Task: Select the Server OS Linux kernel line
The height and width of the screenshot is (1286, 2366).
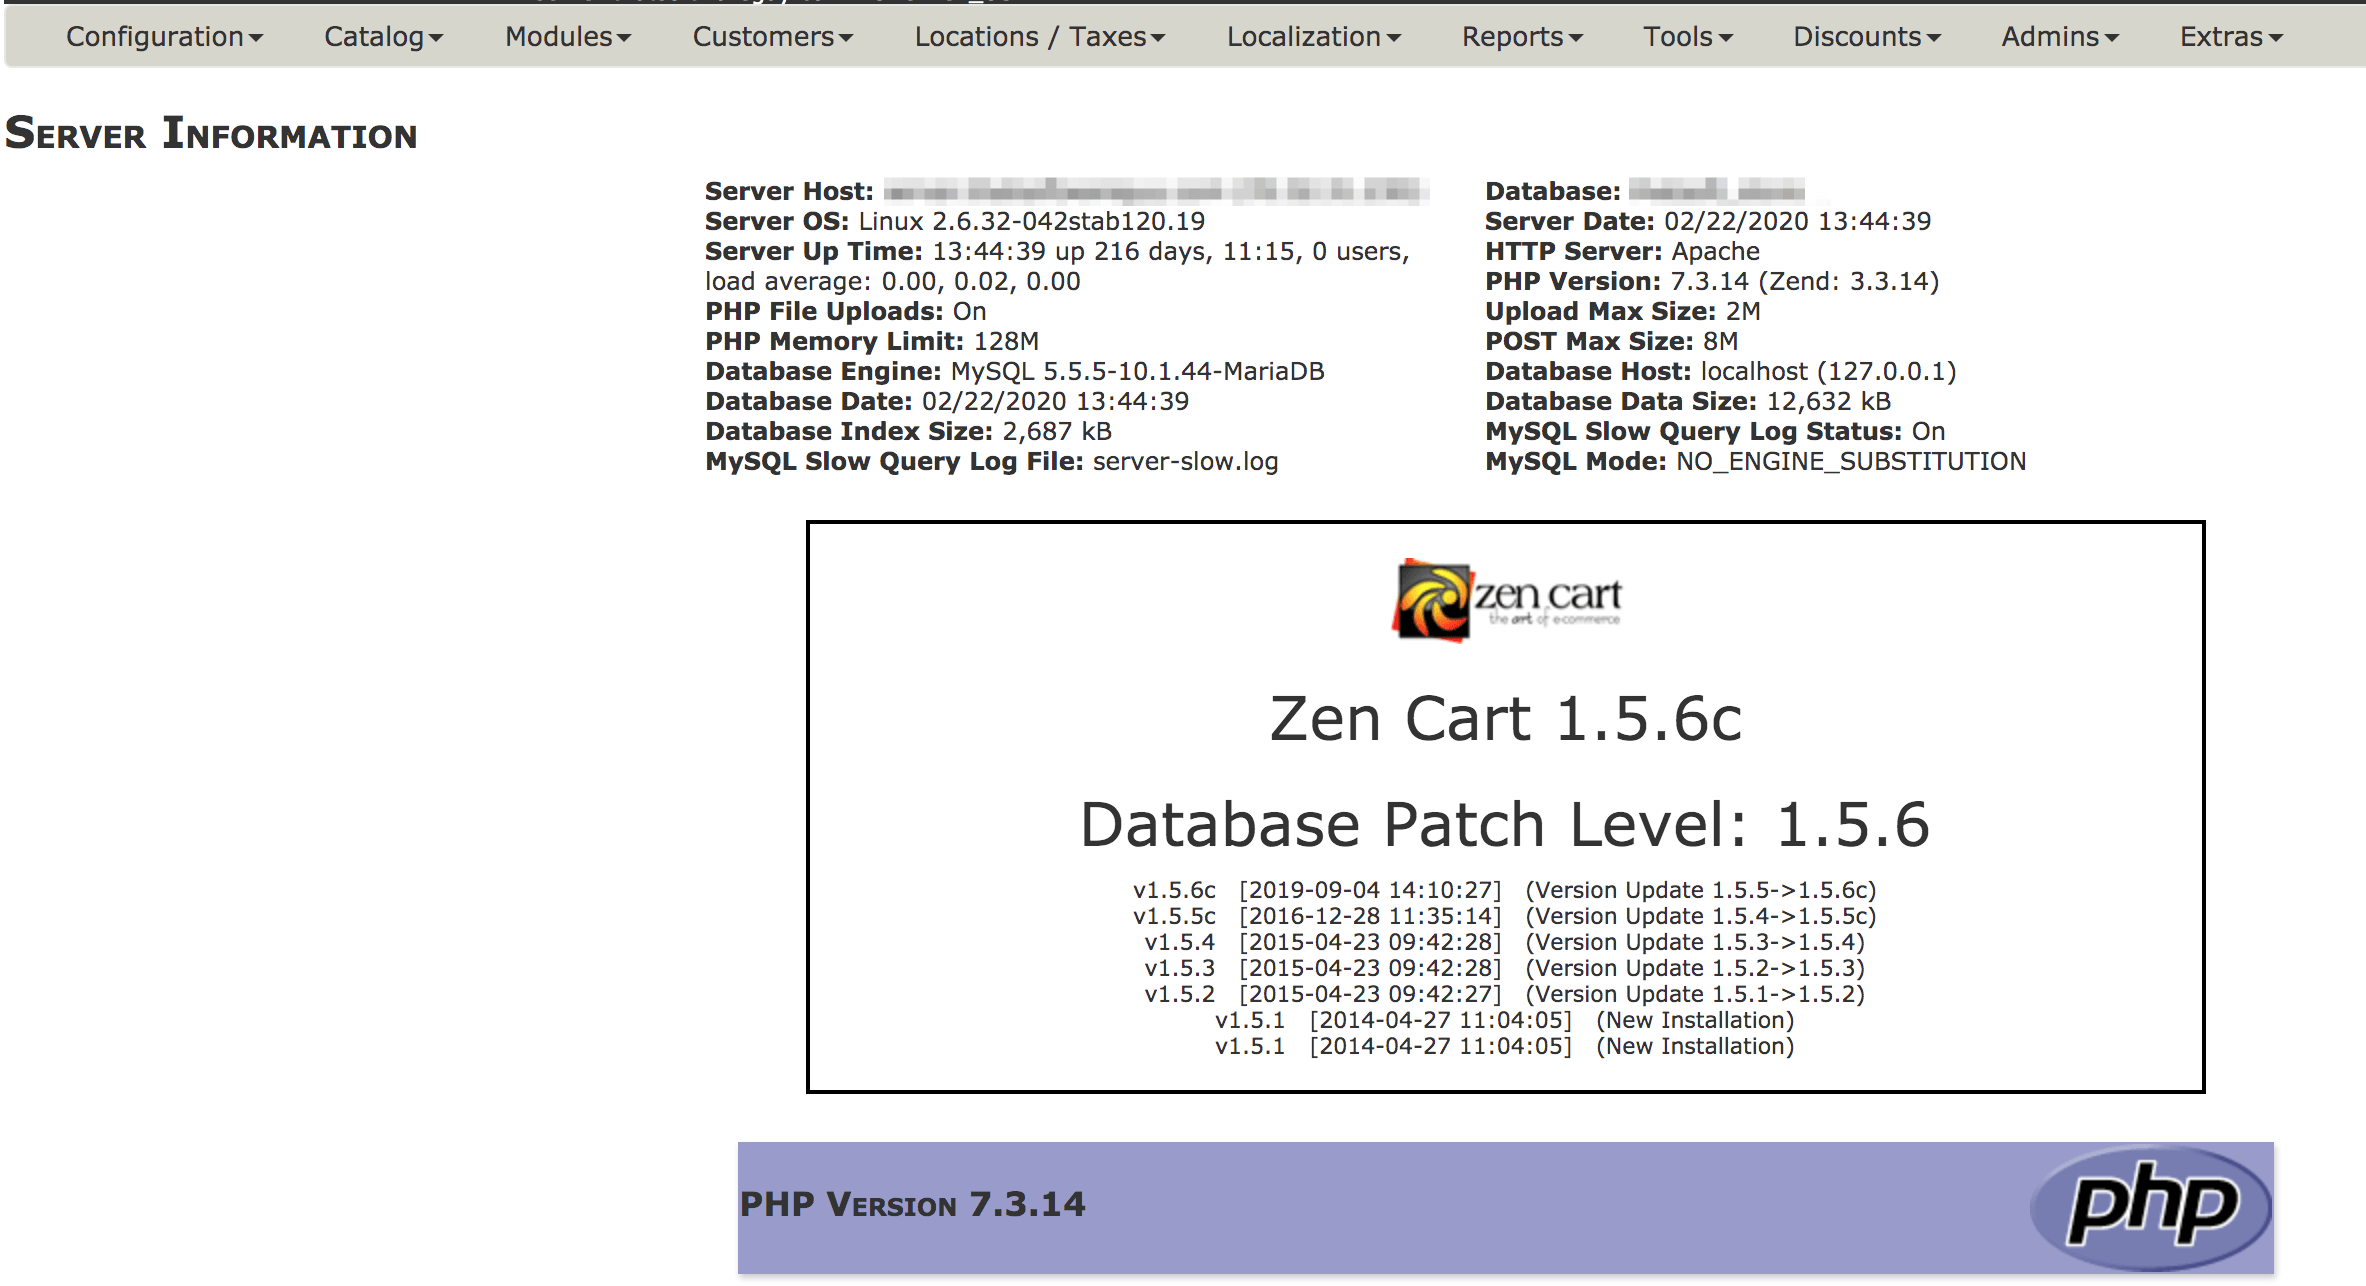Action: (955, 221)
